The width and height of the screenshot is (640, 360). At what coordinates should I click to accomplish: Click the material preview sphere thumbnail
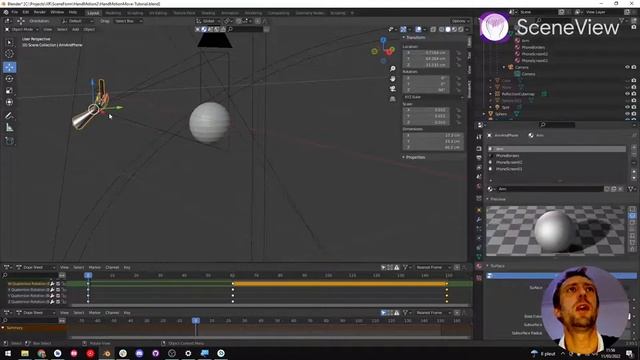[554, 231]
